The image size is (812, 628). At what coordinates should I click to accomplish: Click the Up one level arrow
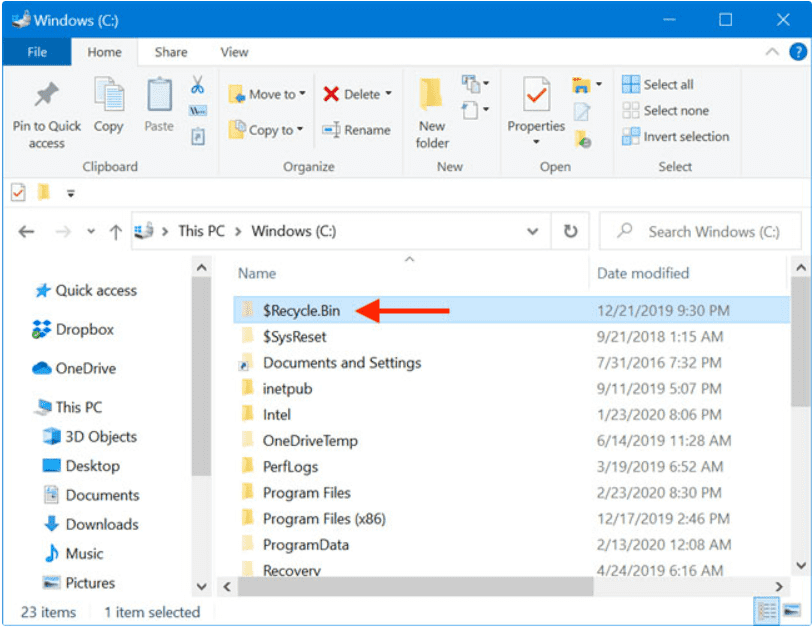pos(116,231)
